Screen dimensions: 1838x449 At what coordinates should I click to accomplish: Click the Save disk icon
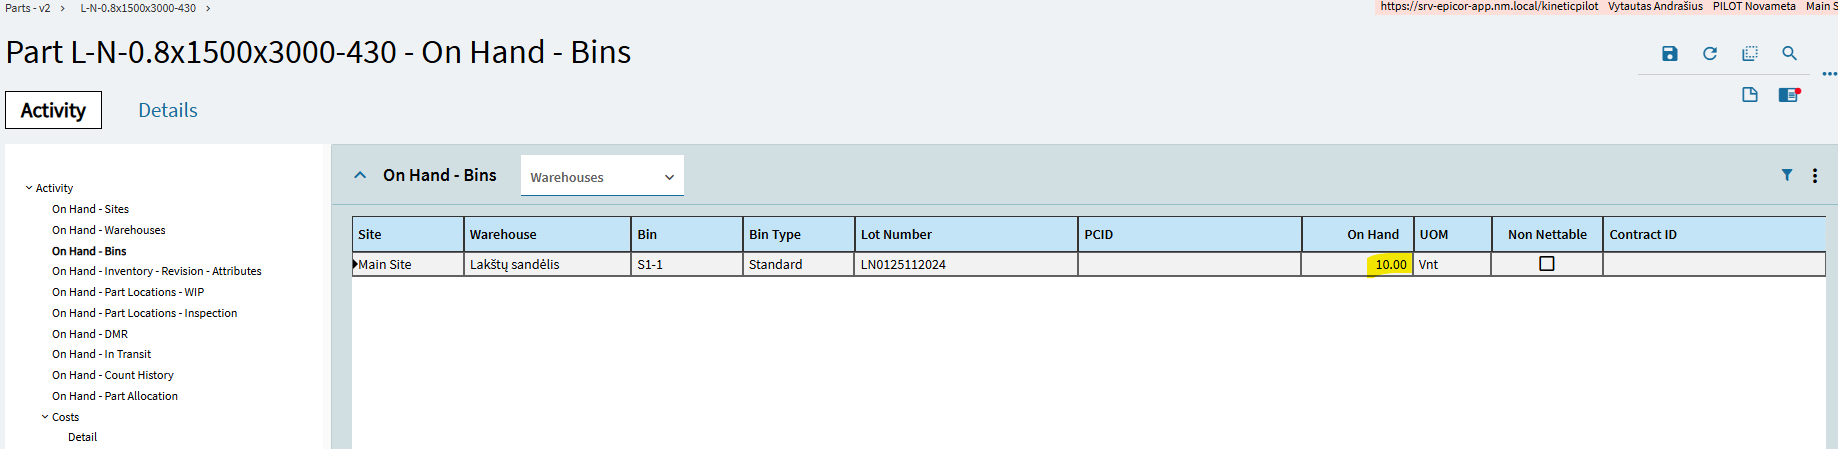pos(1669,54)
